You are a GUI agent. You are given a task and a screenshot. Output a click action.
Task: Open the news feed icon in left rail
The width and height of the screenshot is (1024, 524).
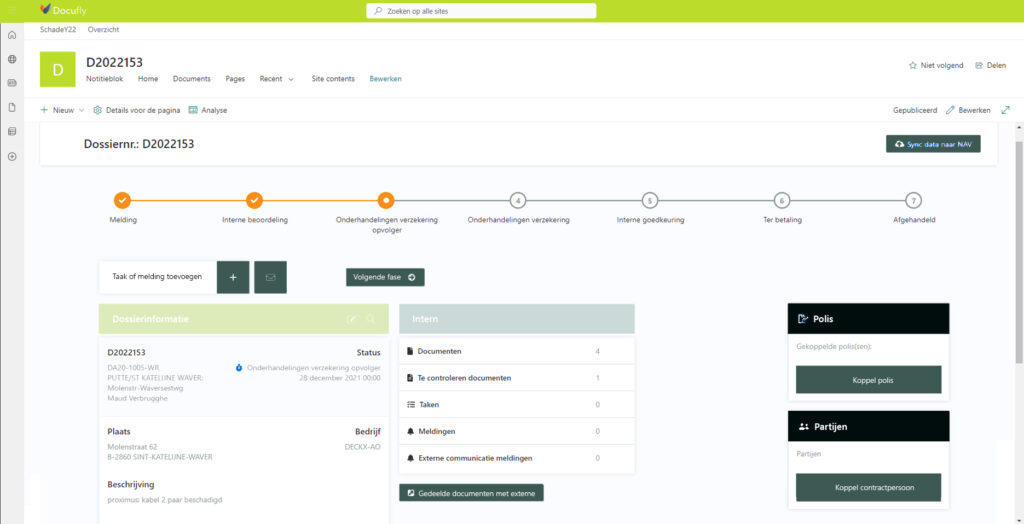pyautogui.click(x=12, y=83)
